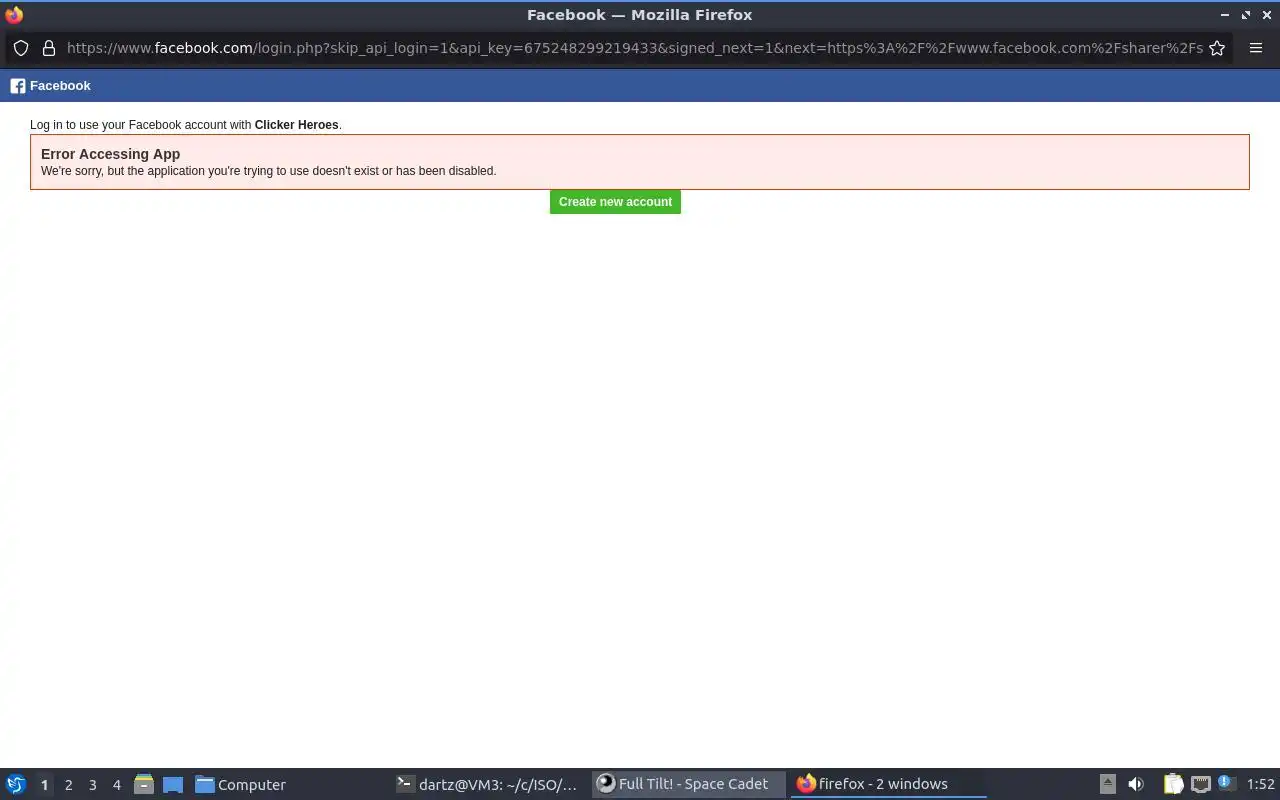The width and height of the screenshot is (1280, 800).
Task: Open tracking protection shield icon
Action: click(21, 48)
